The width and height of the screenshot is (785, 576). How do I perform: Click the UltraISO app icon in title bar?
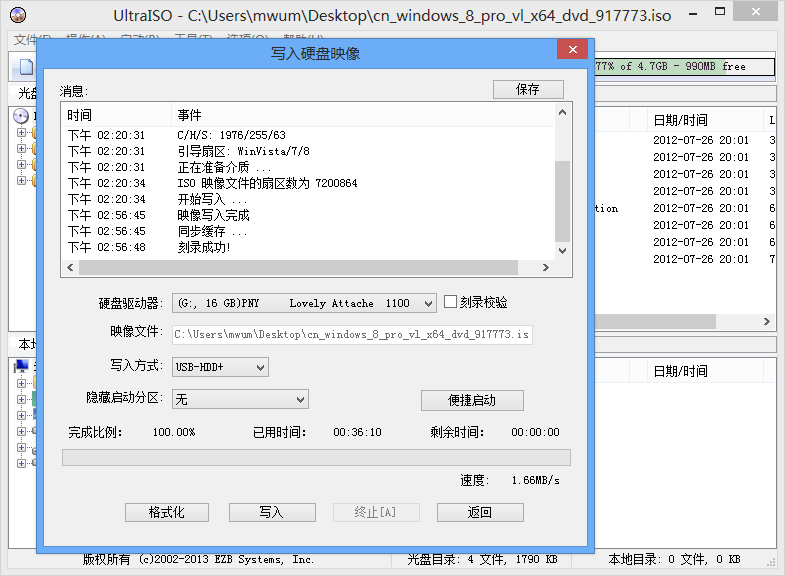[18, 15]
